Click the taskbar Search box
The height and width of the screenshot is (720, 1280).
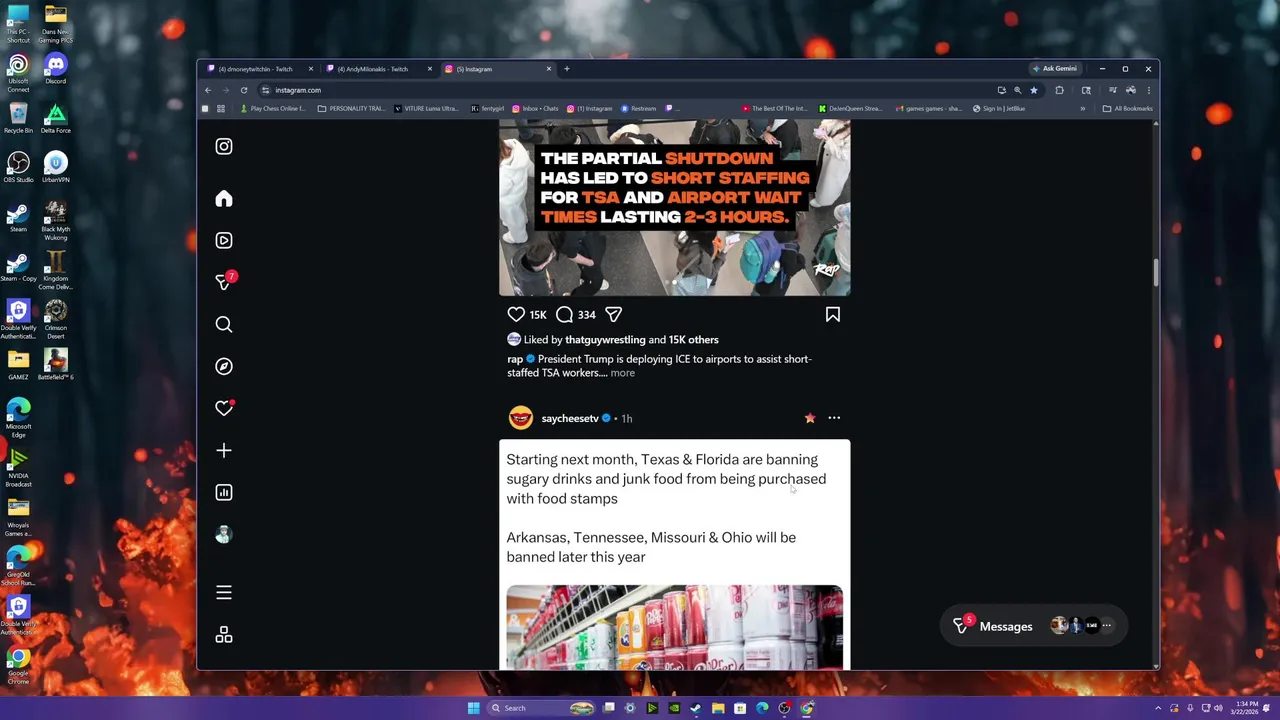(541, 708)
